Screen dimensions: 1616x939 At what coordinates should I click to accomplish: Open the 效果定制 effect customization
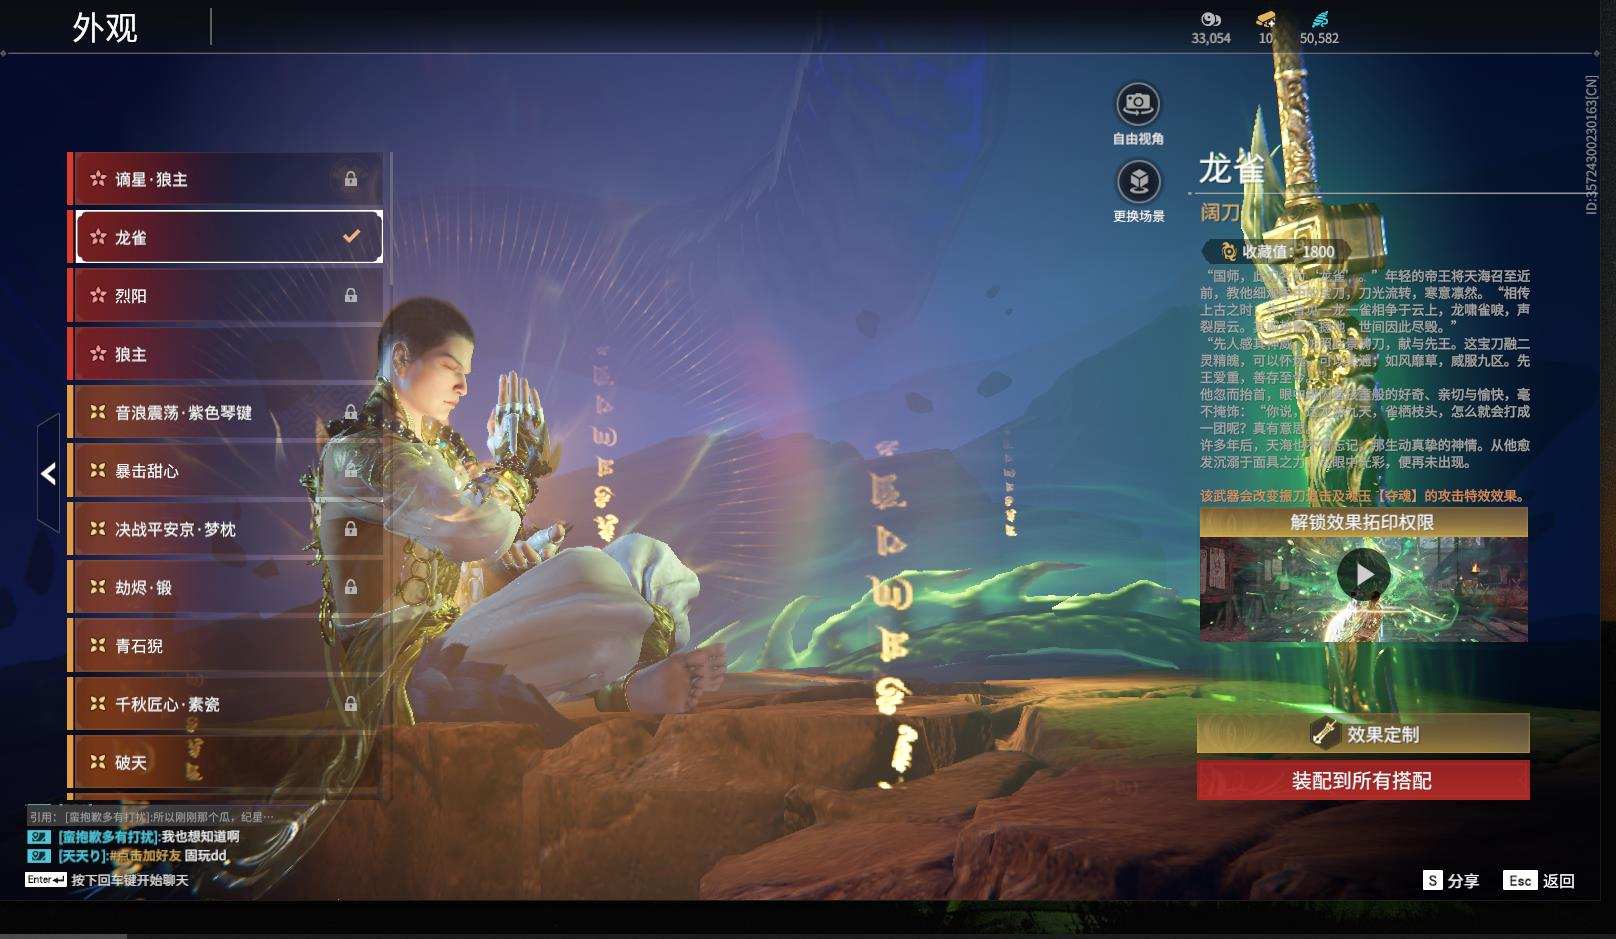tap(1363, 734)
